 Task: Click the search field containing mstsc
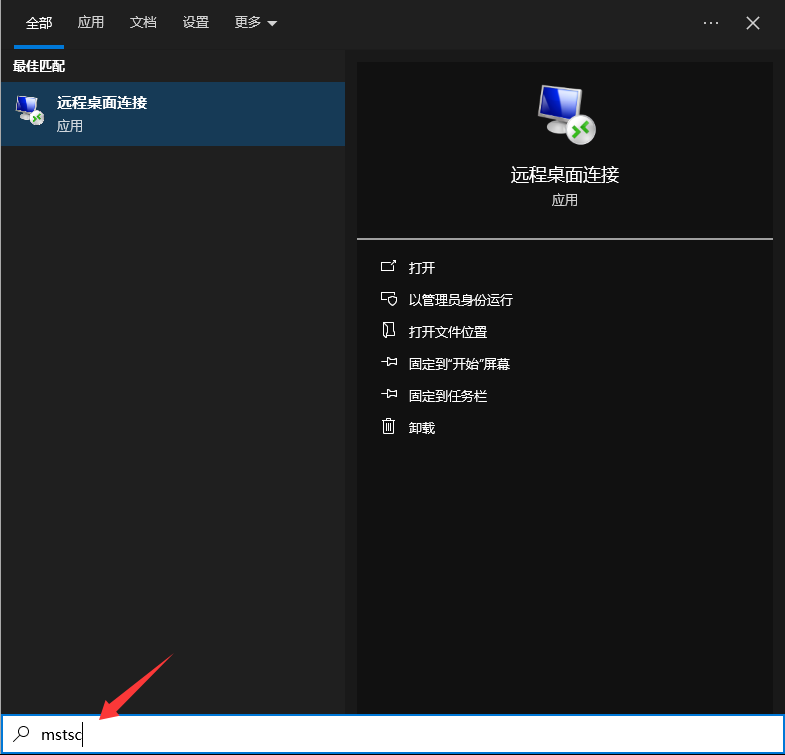400,735
